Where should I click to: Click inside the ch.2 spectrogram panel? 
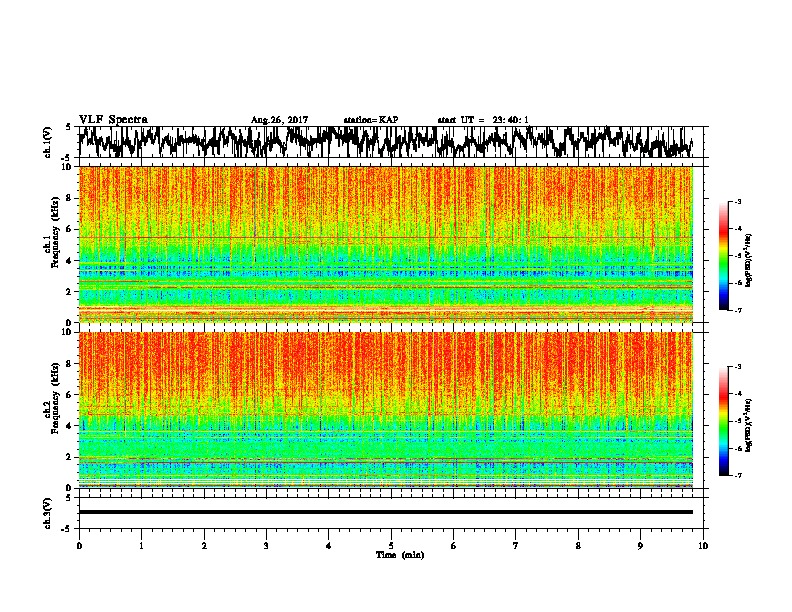click(386, 410)
